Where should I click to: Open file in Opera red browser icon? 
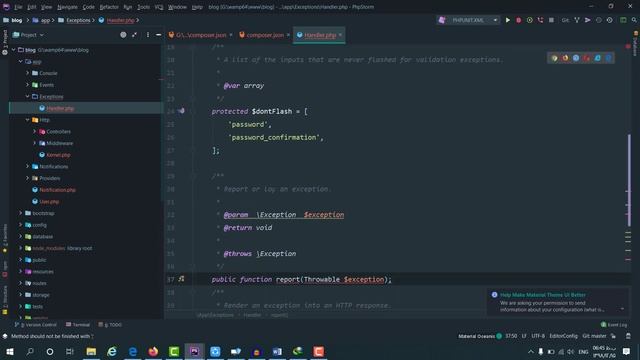587,58
